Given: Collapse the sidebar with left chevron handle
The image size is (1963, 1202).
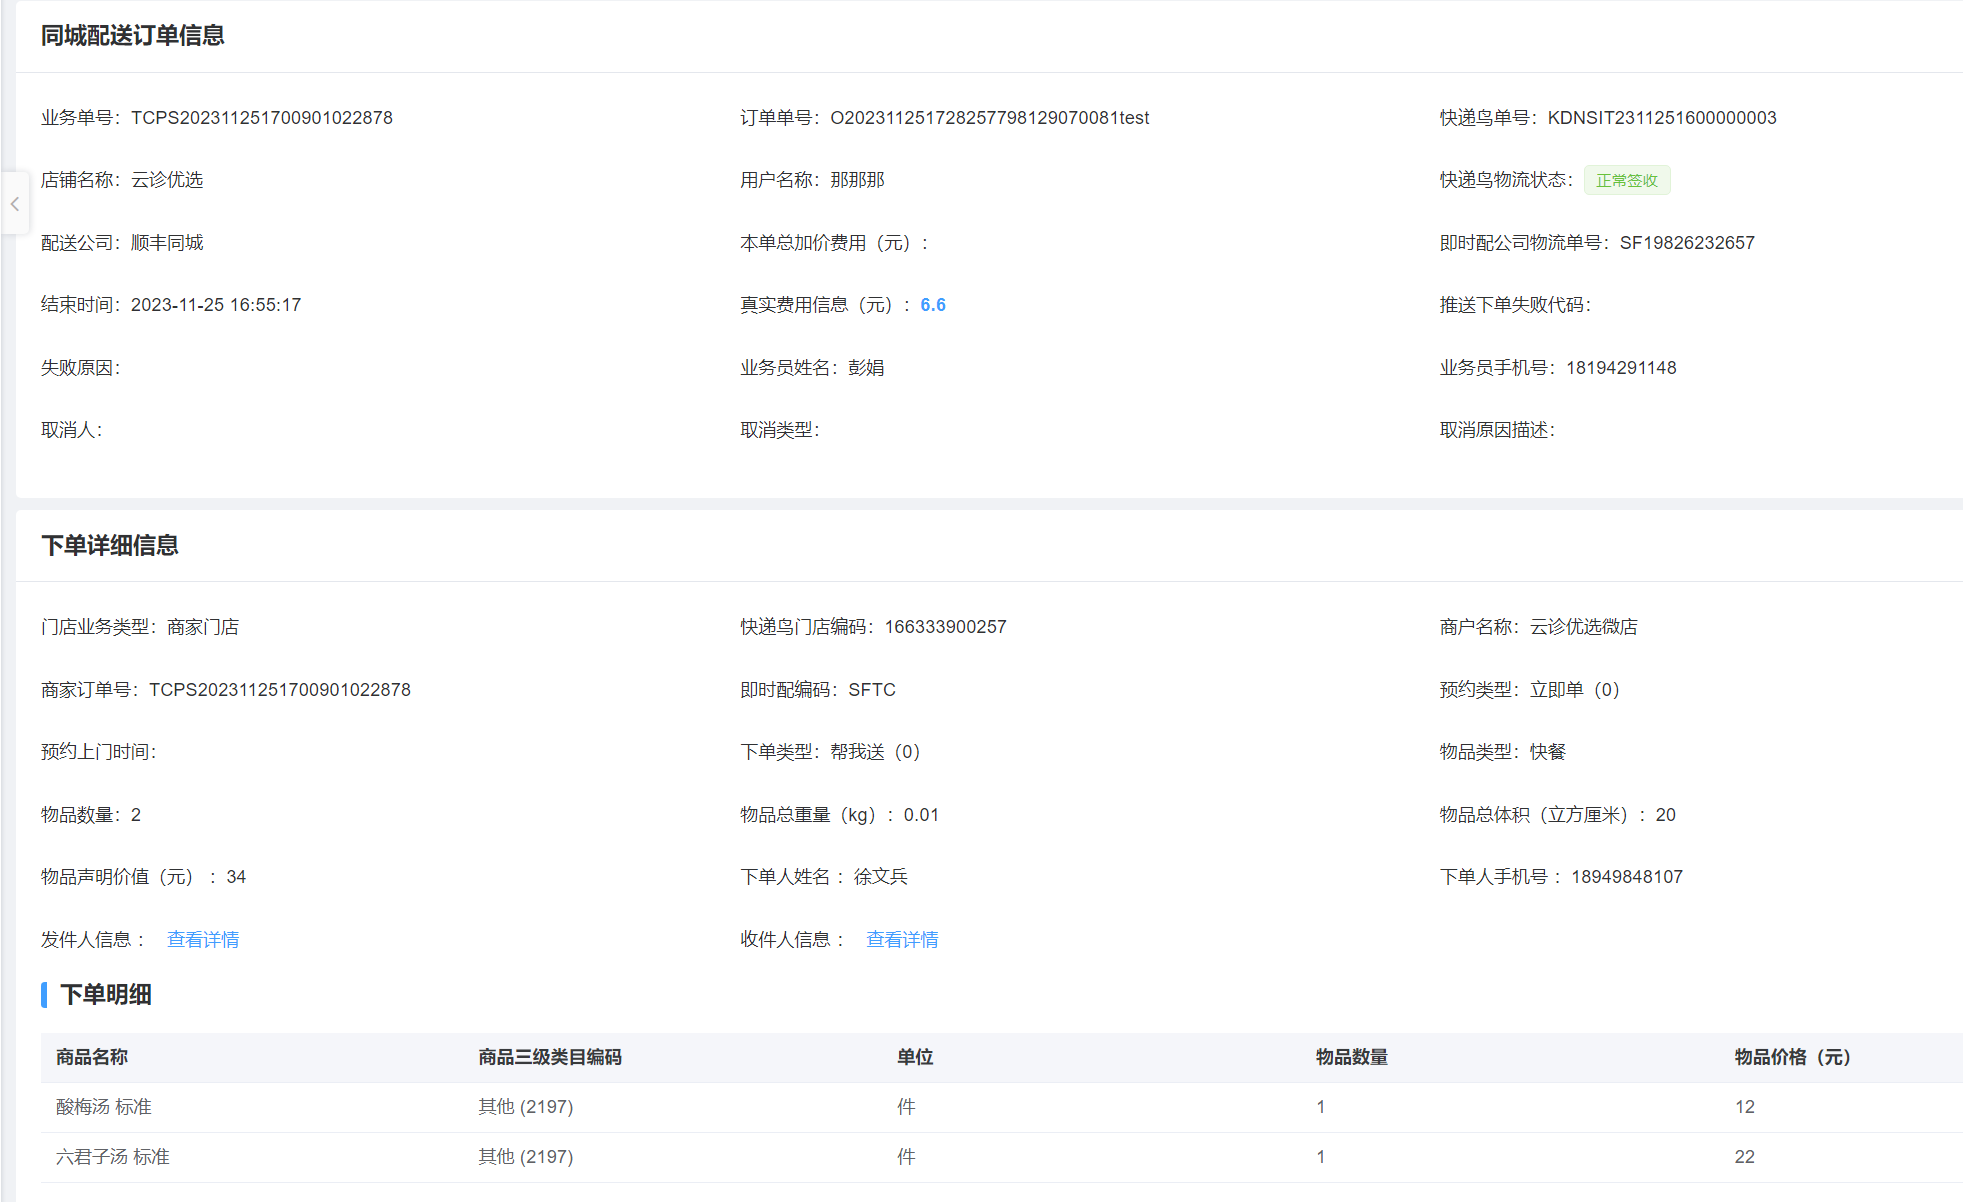Looking at the screenshot, I should click(x=15, y=204).
